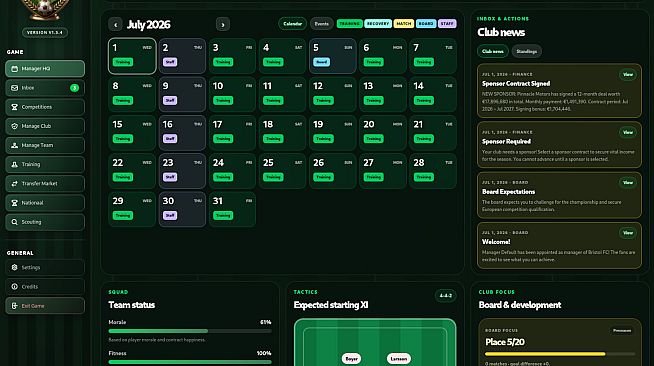Open the Transfer Market menu item

tap(45, 184)
